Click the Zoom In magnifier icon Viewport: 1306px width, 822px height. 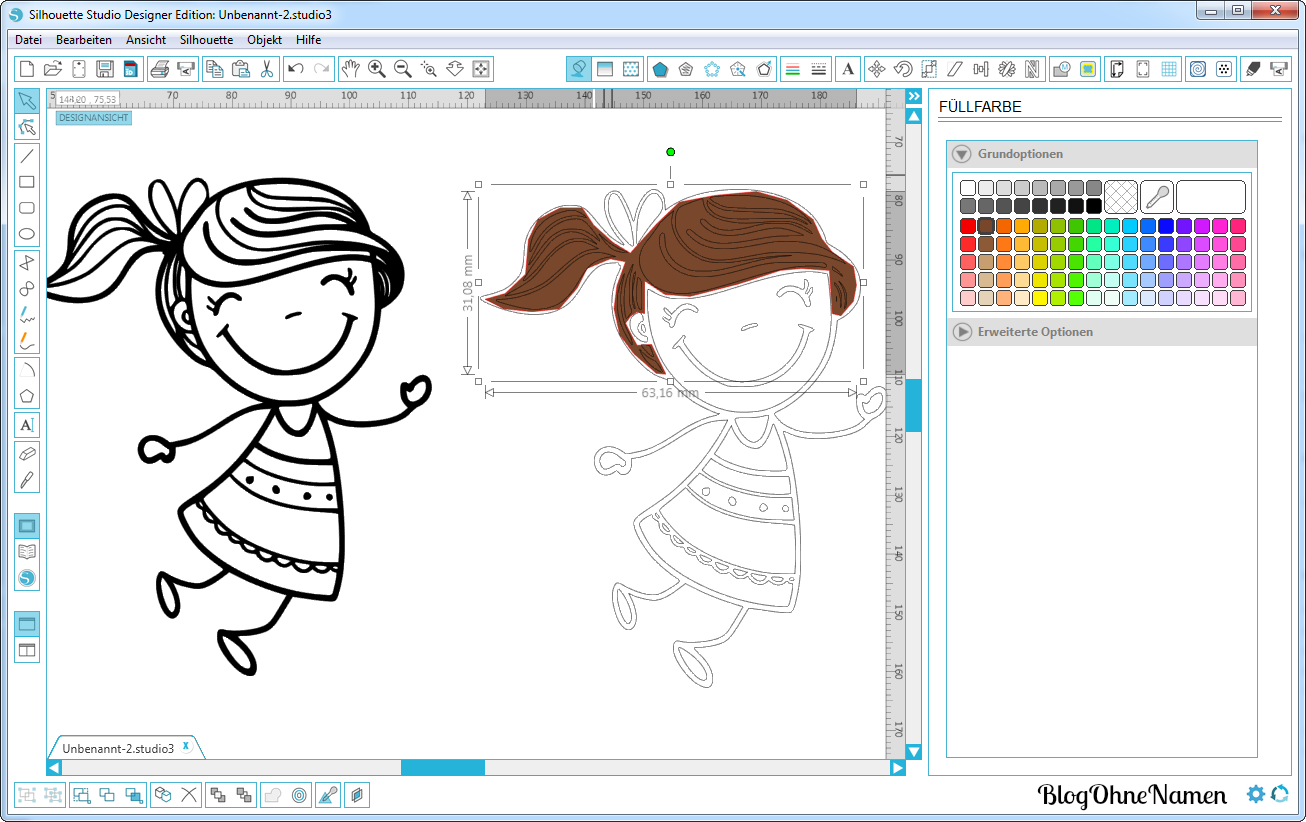(x=377, y=69)
